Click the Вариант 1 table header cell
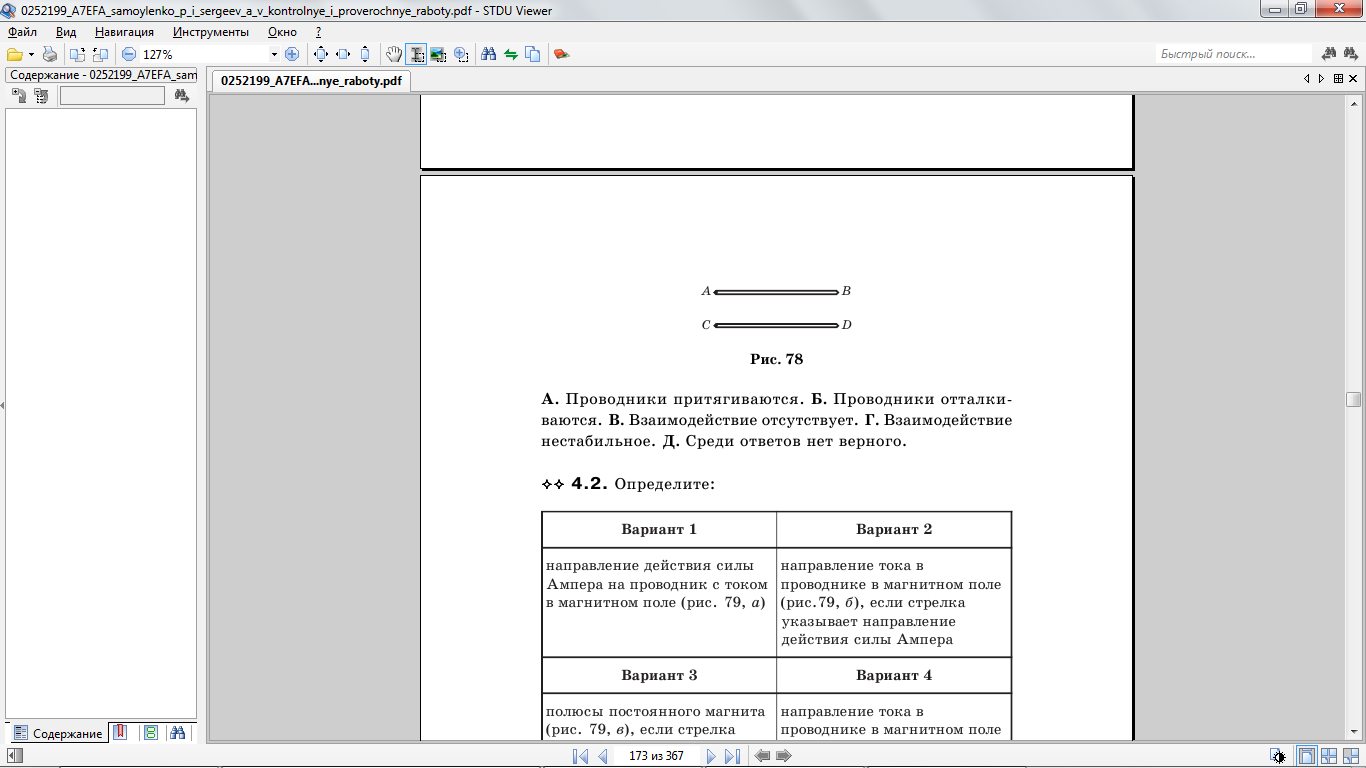 pyautogui.click(x=659, y=529)
